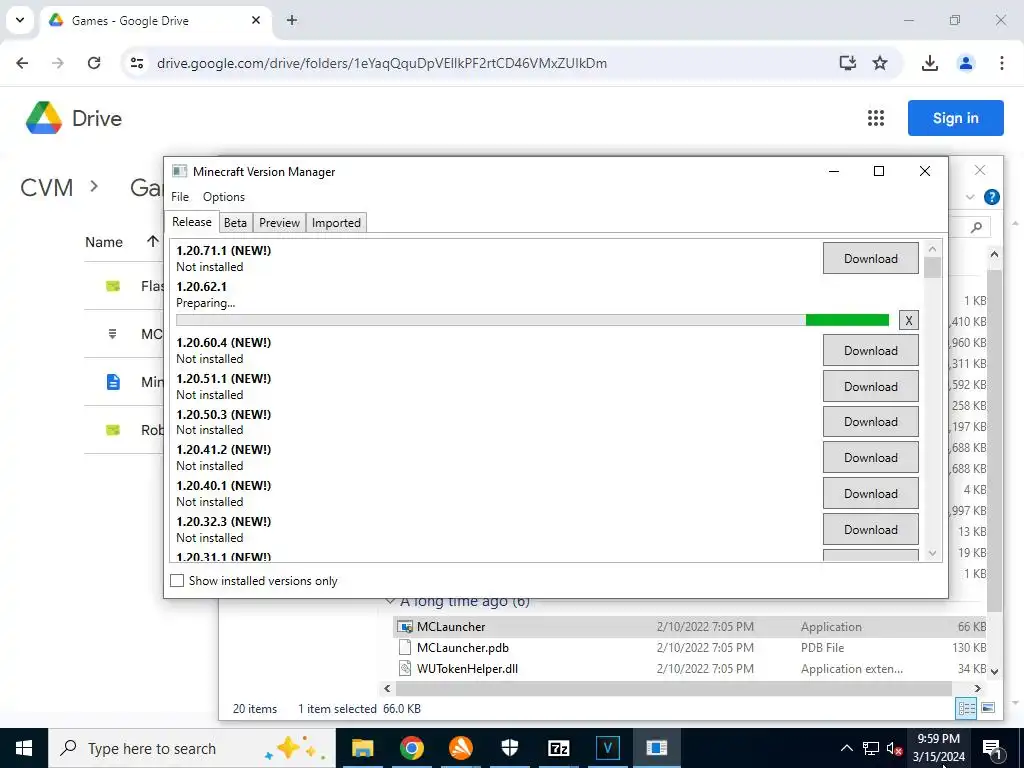Click the CVM breadcrumb in Drive
This screenshot has height=768, width=1024.
(x=46, y=187)
